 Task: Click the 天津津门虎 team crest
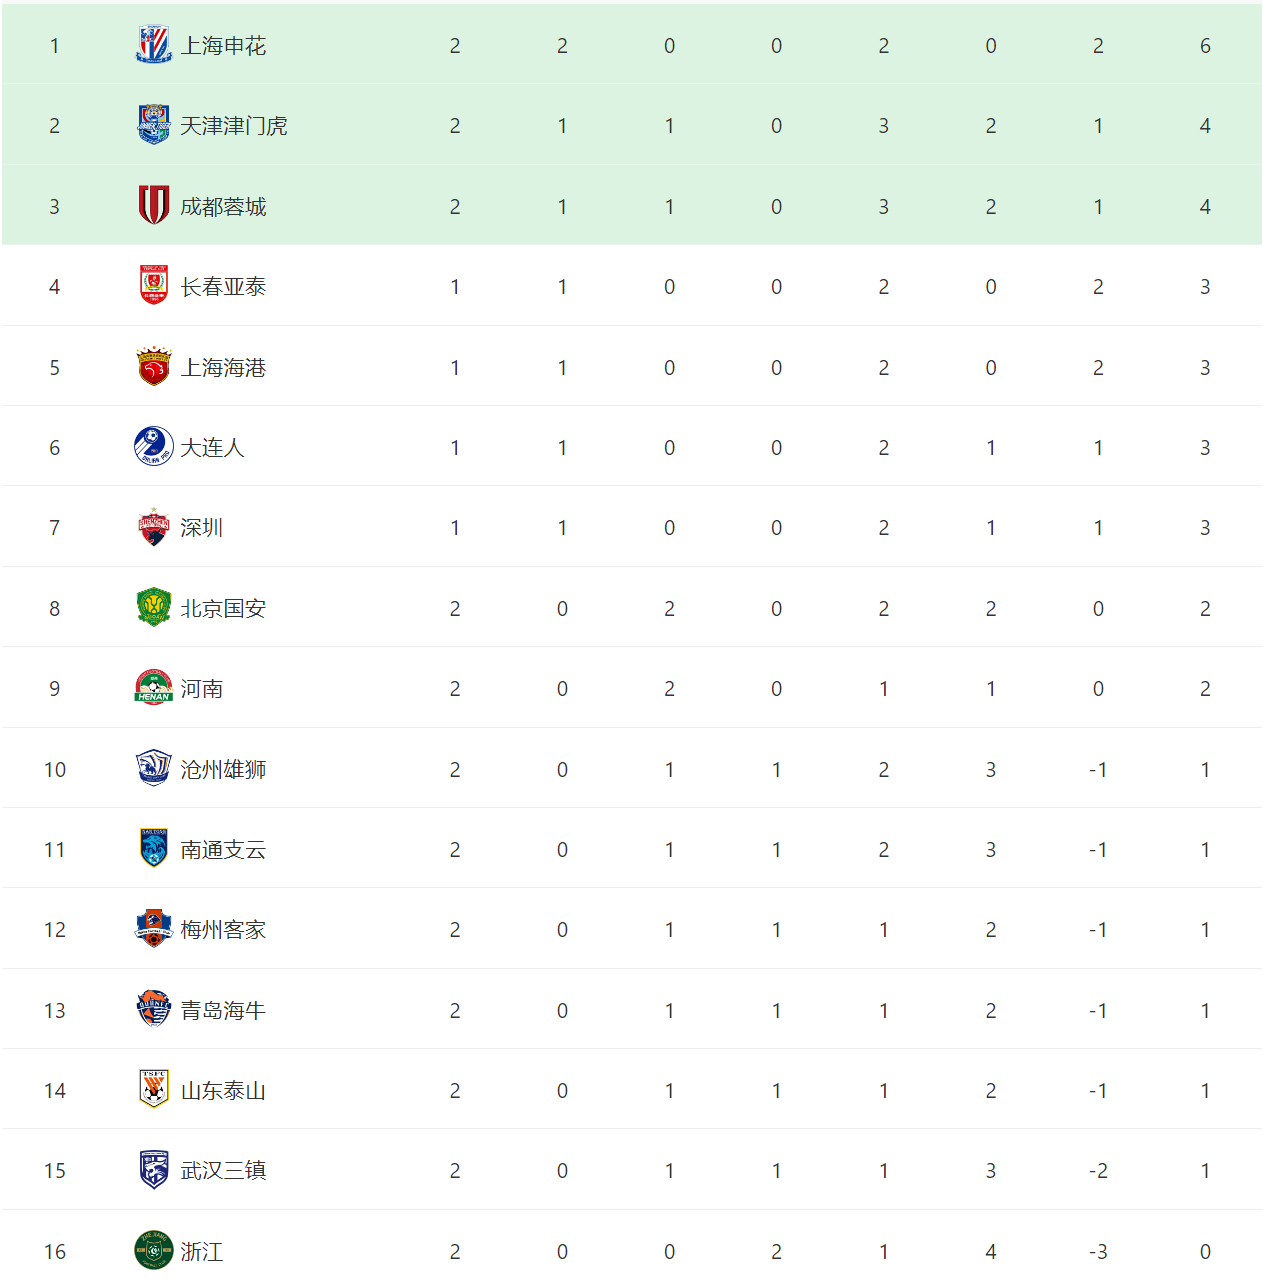click(x=154, y=125)
